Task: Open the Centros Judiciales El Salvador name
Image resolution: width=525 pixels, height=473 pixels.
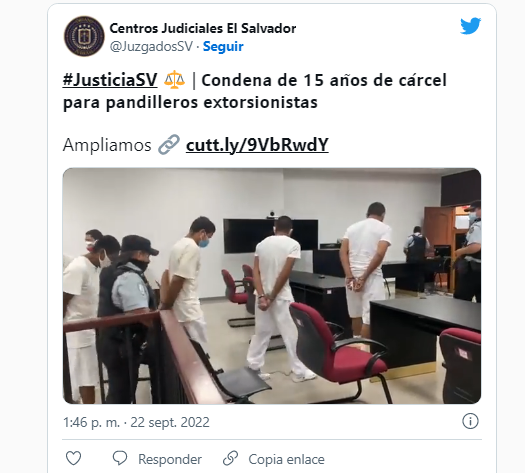Action: 203,28
